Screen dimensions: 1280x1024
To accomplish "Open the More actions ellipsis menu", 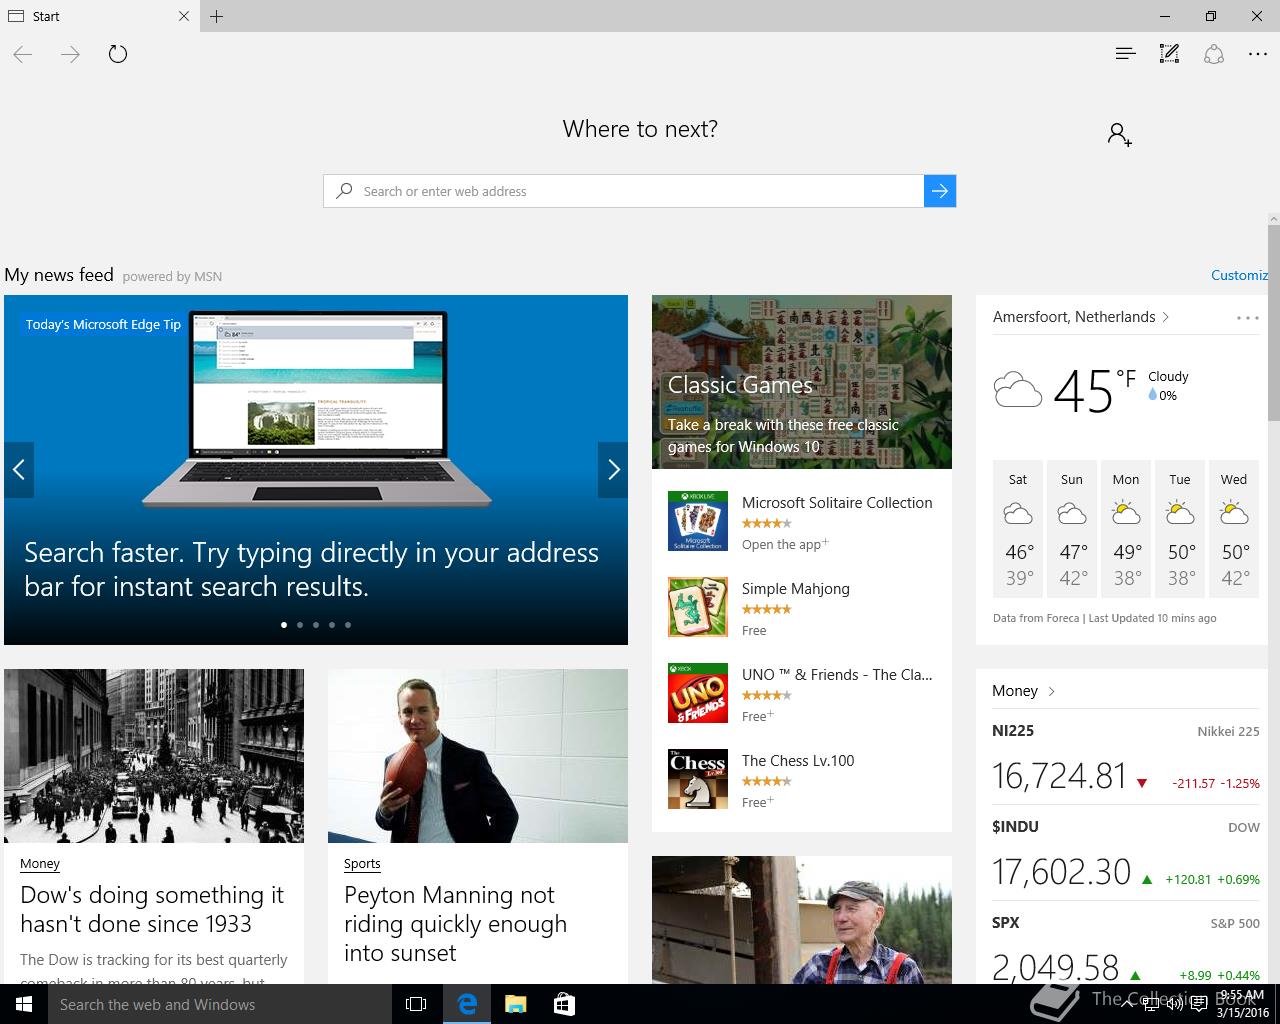I will [x=1258, y=54].
